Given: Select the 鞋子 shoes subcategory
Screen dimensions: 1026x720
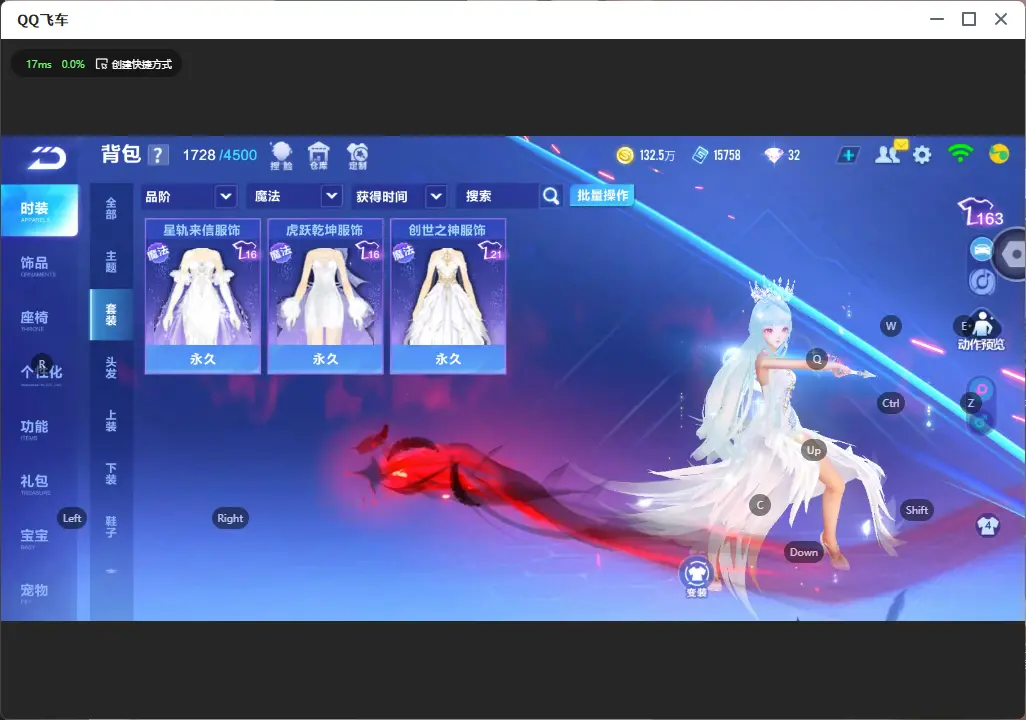Looking at the screenshot, I should (111, 527).
